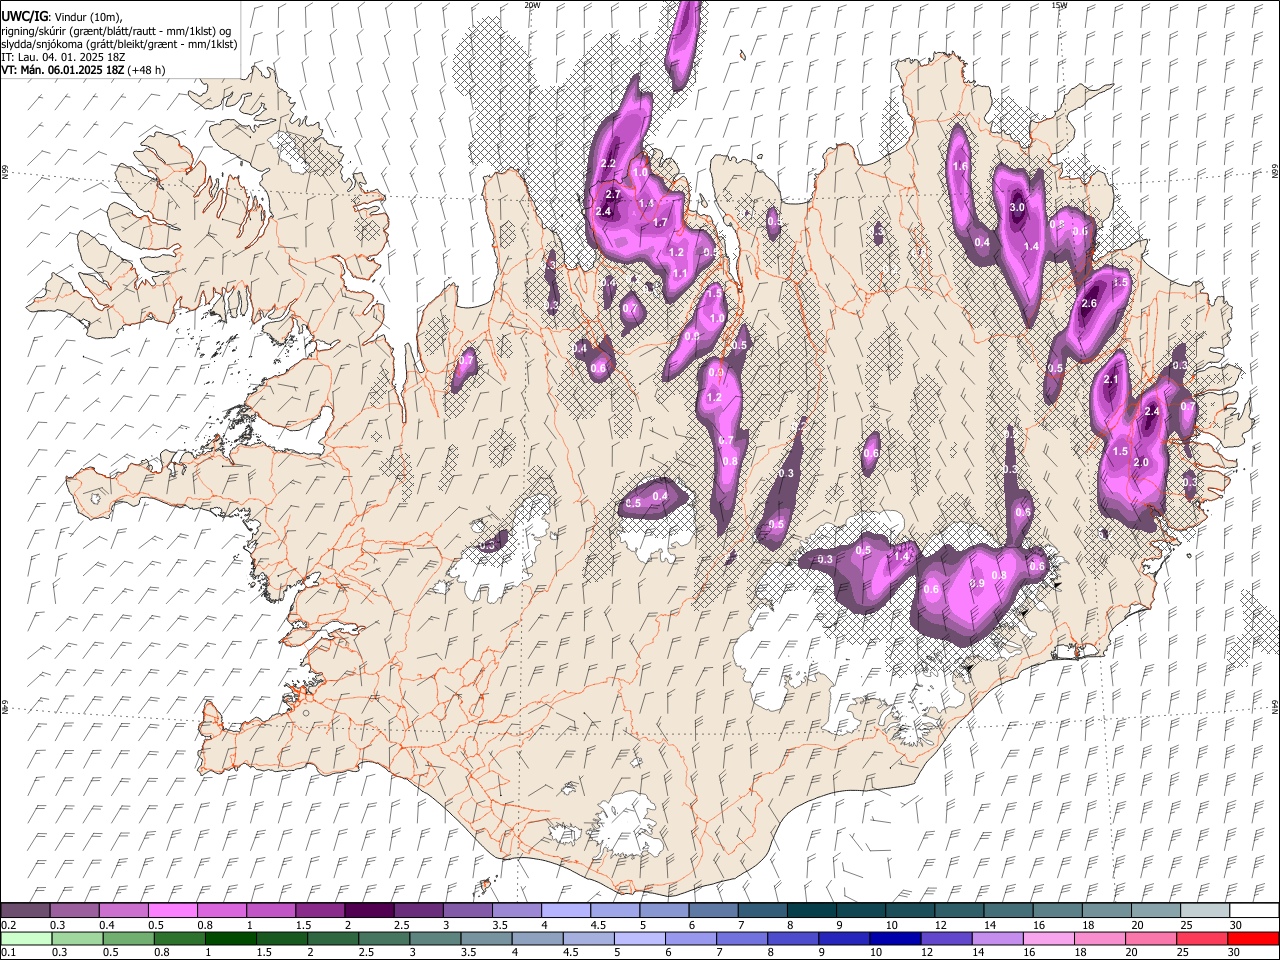Pick the dark teal 8–9 snow legend swatch
This screenshot has height=960, width=1280.
(811, 911)
